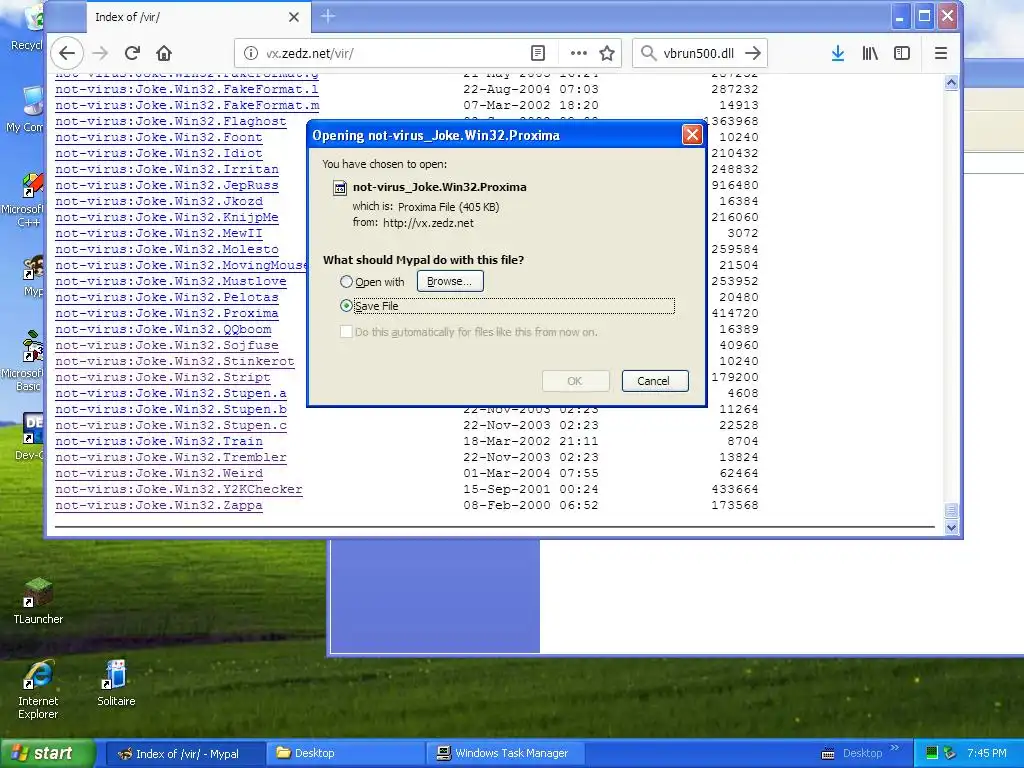Check Do this automatically for files checkbox
Viewport: 1024px width, 768px height.
coord(346,332)
